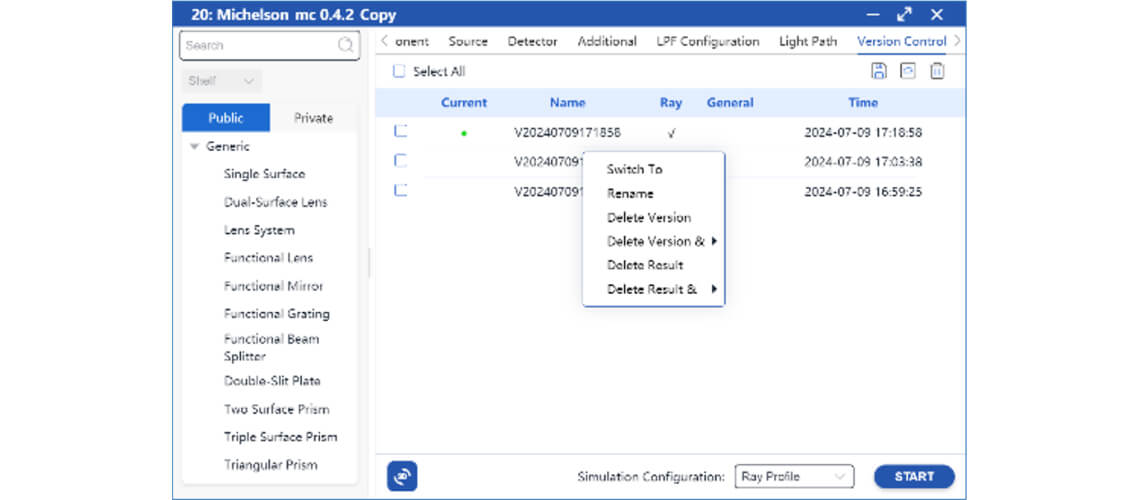Switch to the Private tab

(313, 118)
